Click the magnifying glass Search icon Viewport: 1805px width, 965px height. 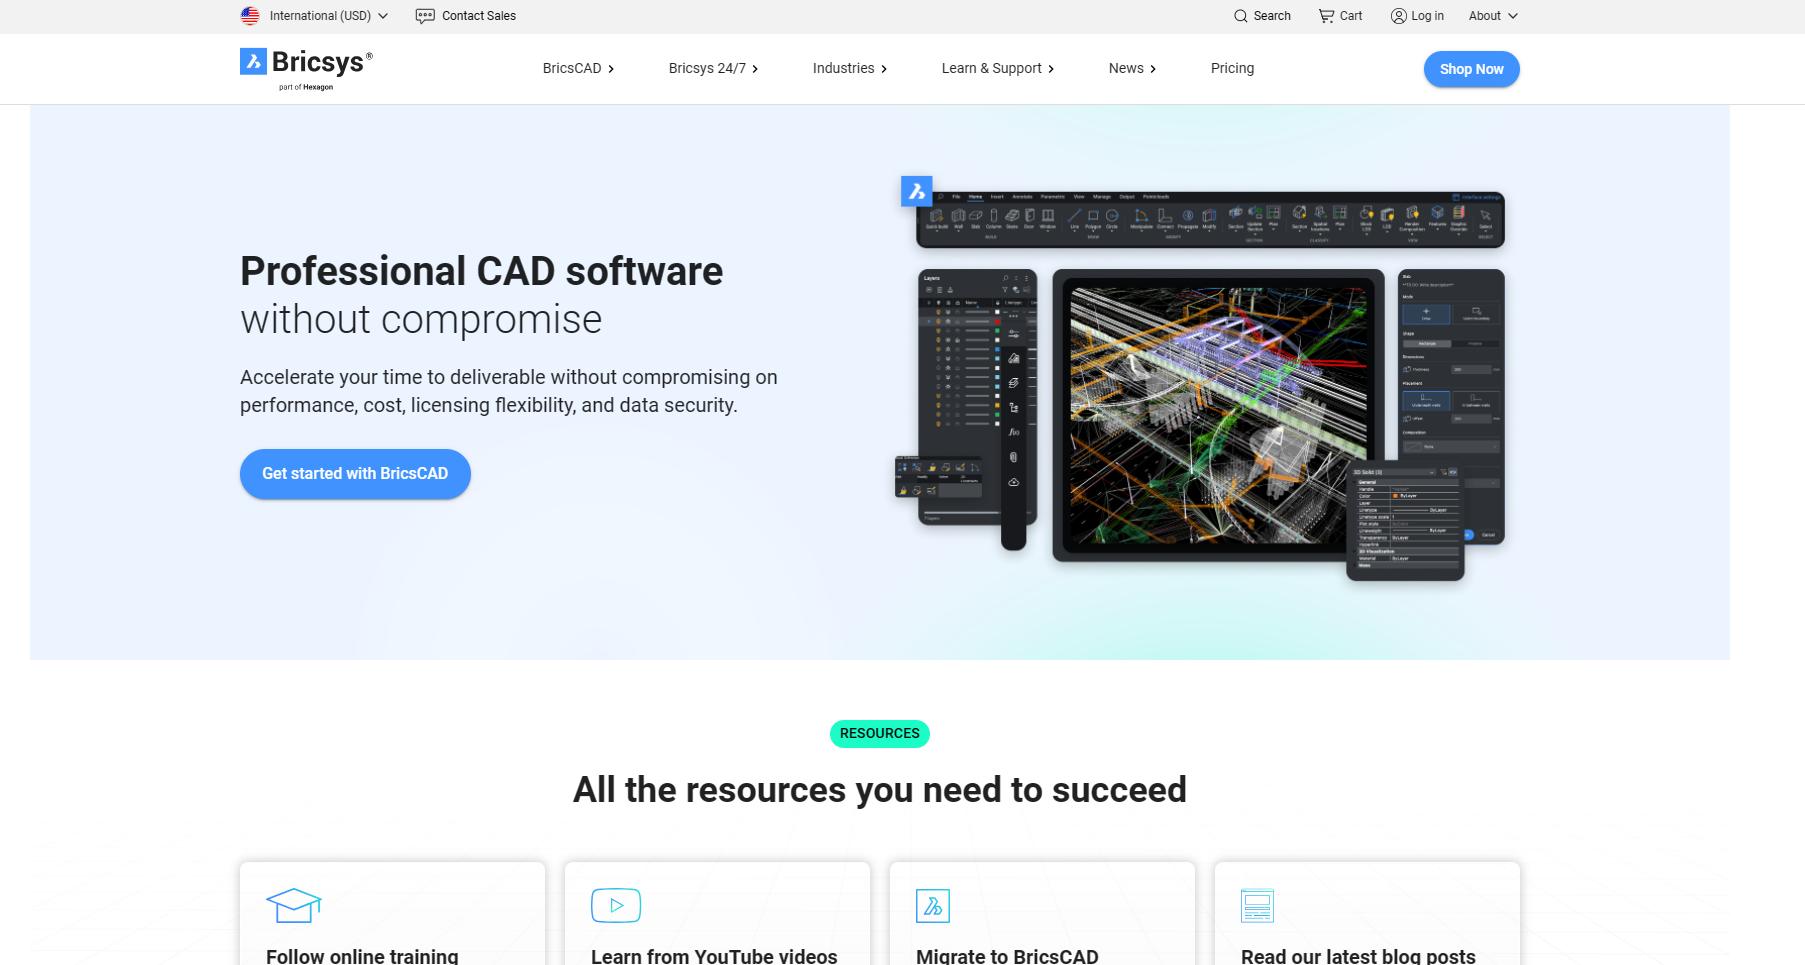coord(1241,16)
